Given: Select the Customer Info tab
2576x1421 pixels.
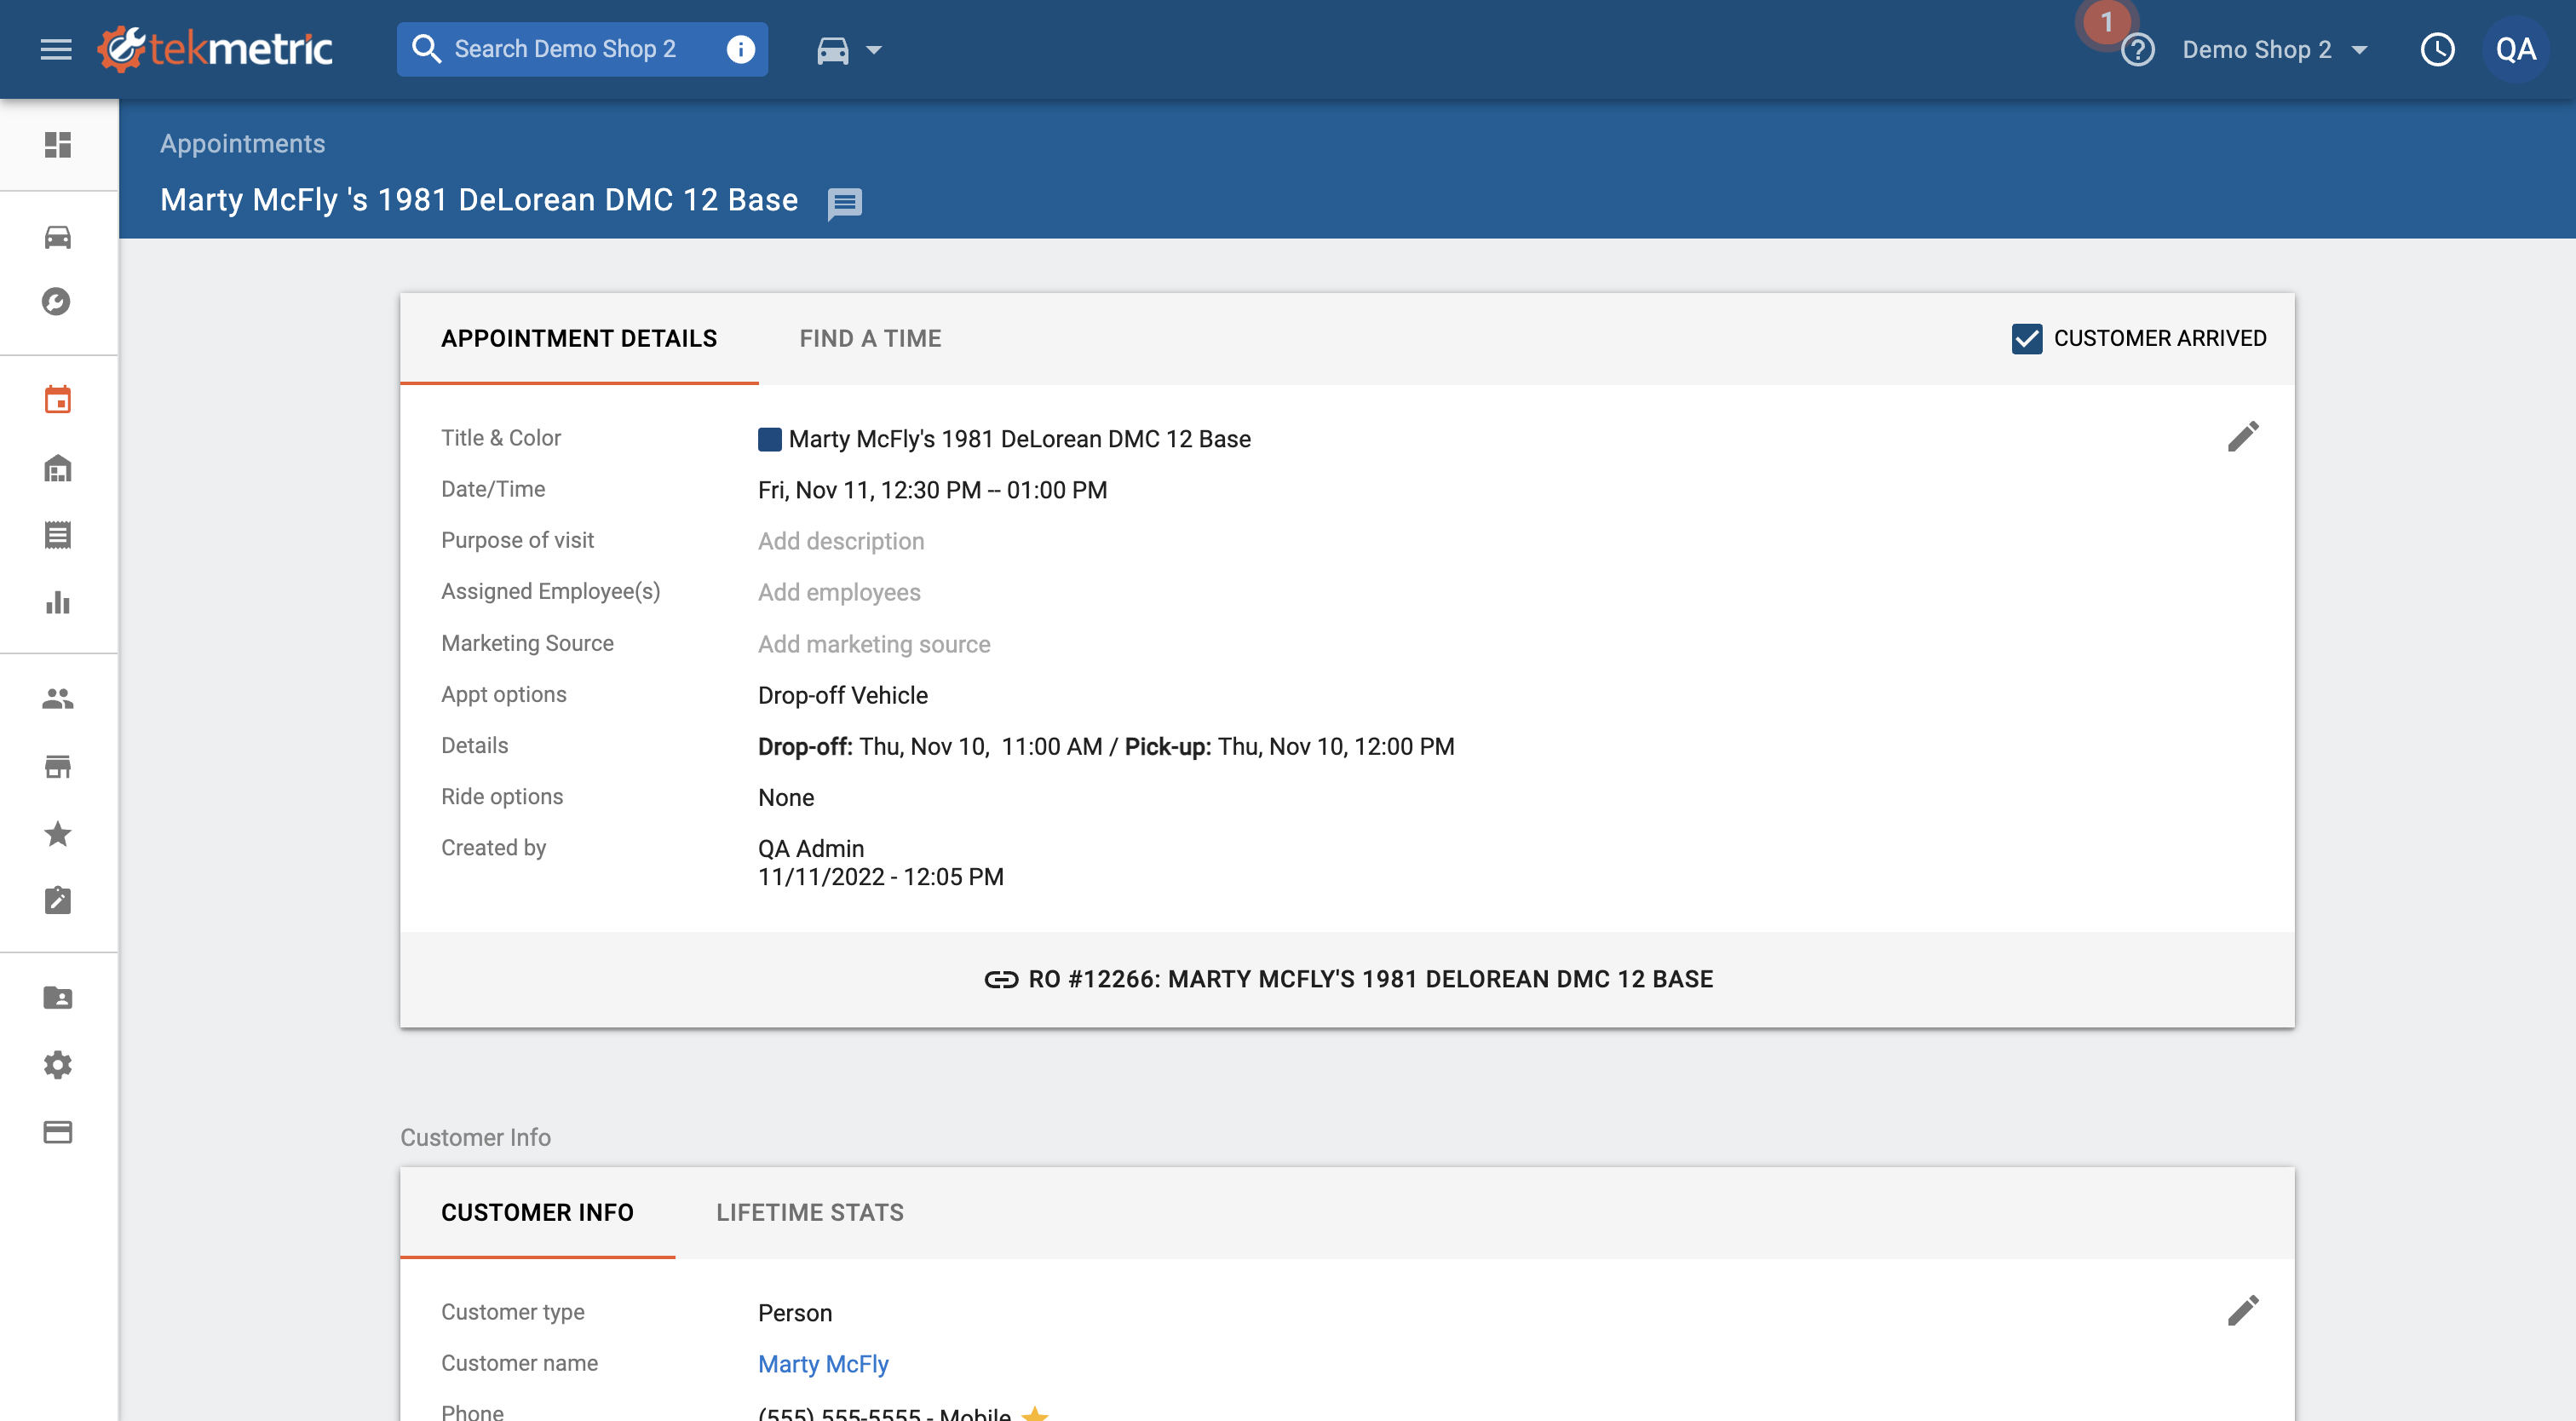Looking at the screenshot, I should pos(537,1212).
